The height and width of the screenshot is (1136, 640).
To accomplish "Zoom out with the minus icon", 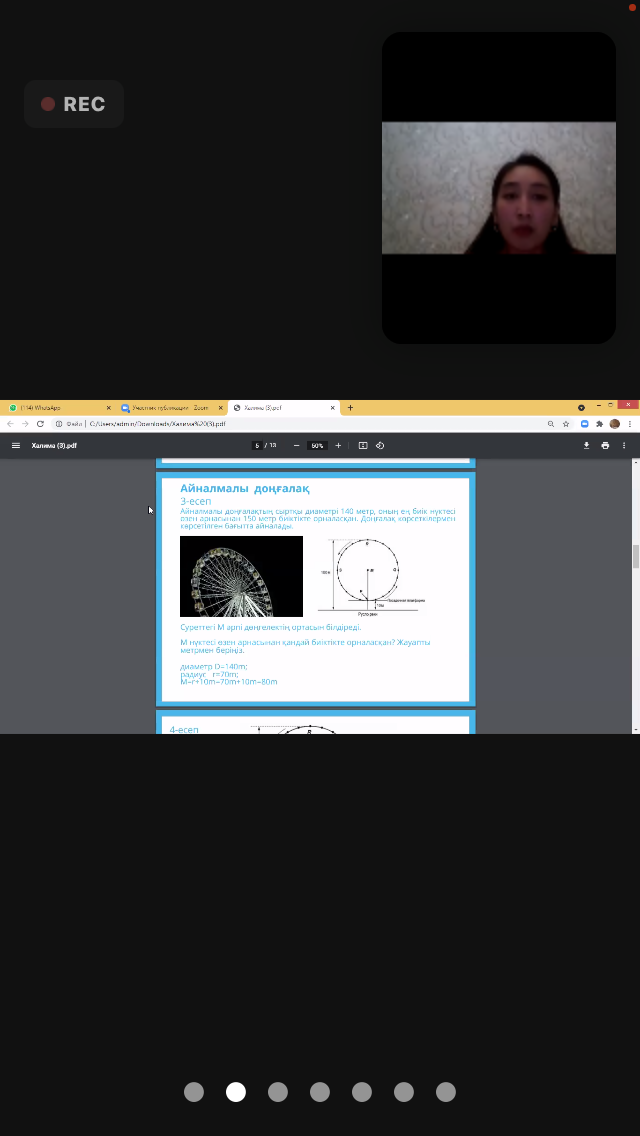I will click(x=296, y=446).
